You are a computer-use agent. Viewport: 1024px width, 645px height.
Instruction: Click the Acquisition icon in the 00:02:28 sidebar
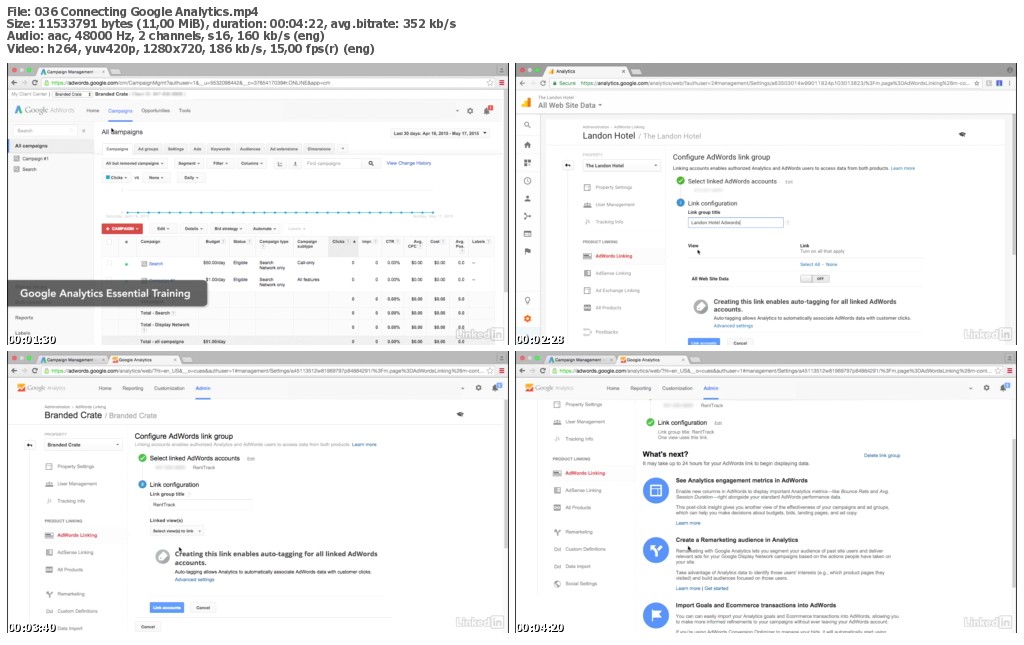(x=527, y=216)
